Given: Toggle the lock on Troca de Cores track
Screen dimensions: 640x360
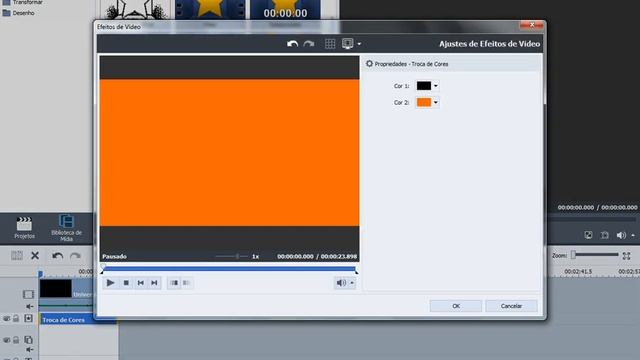Looking at the screenshot, I should pyautogui.click(x=16, y=318).
